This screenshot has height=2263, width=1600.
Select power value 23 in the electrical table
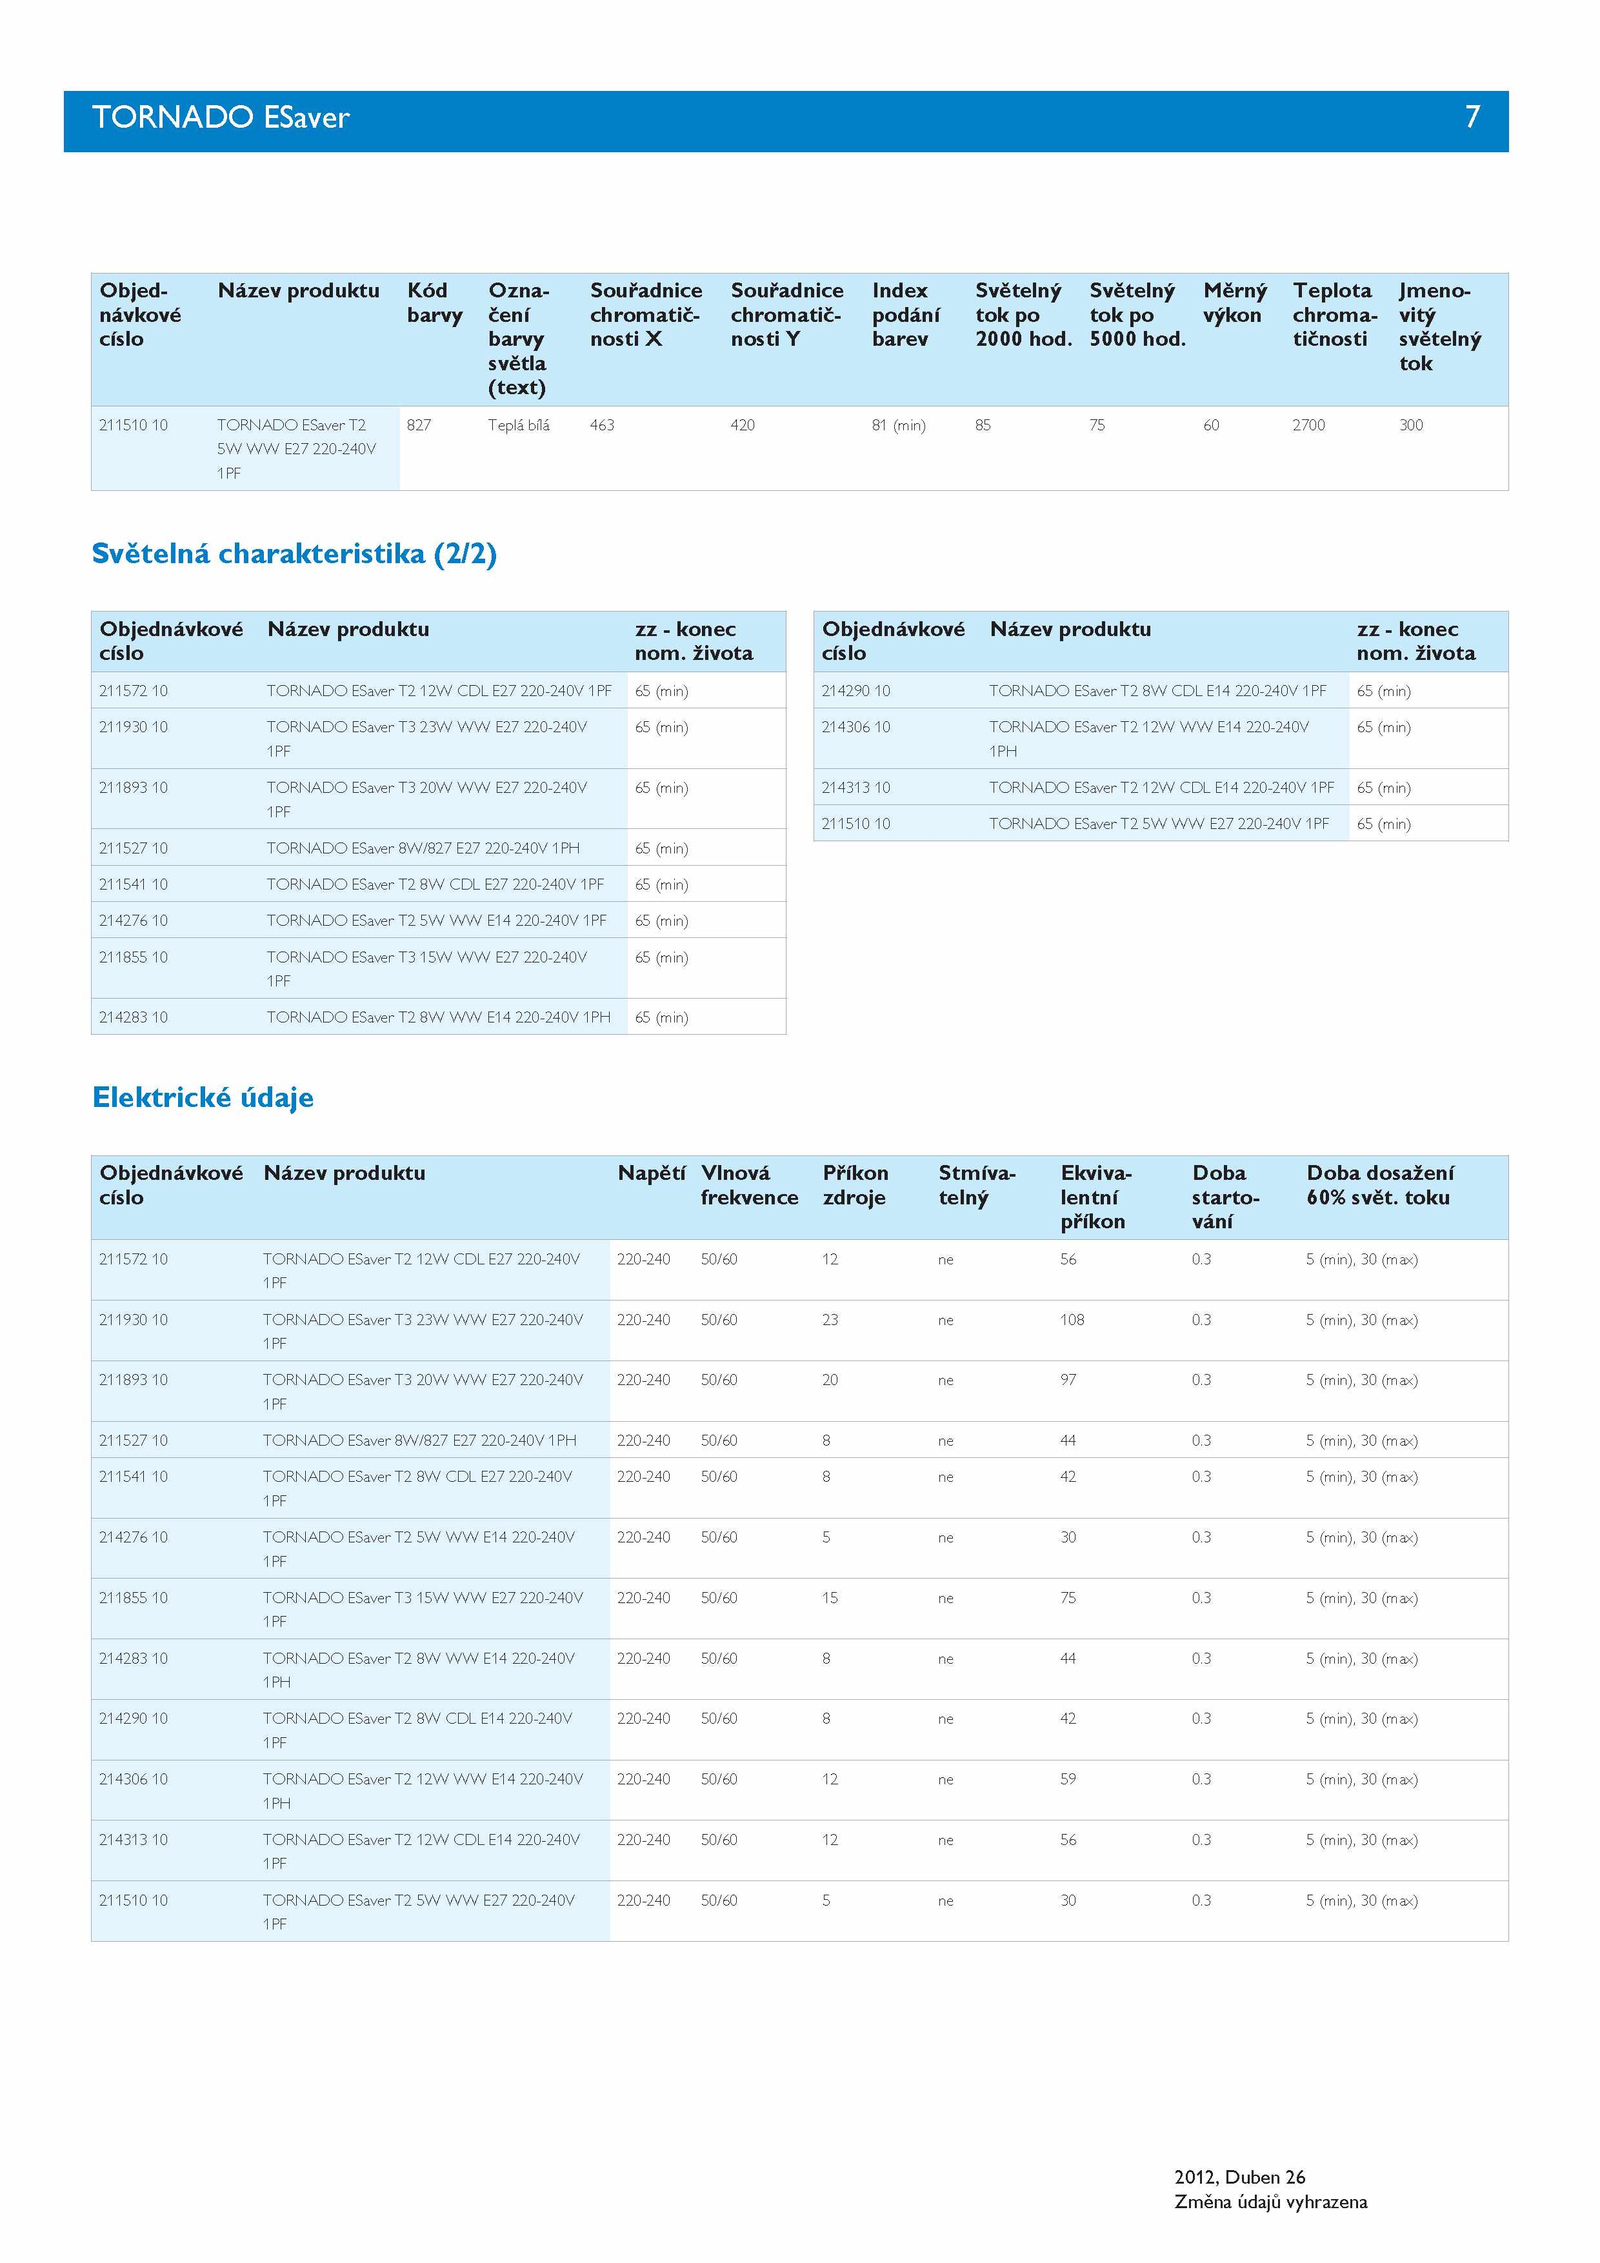coord(830,1320)
